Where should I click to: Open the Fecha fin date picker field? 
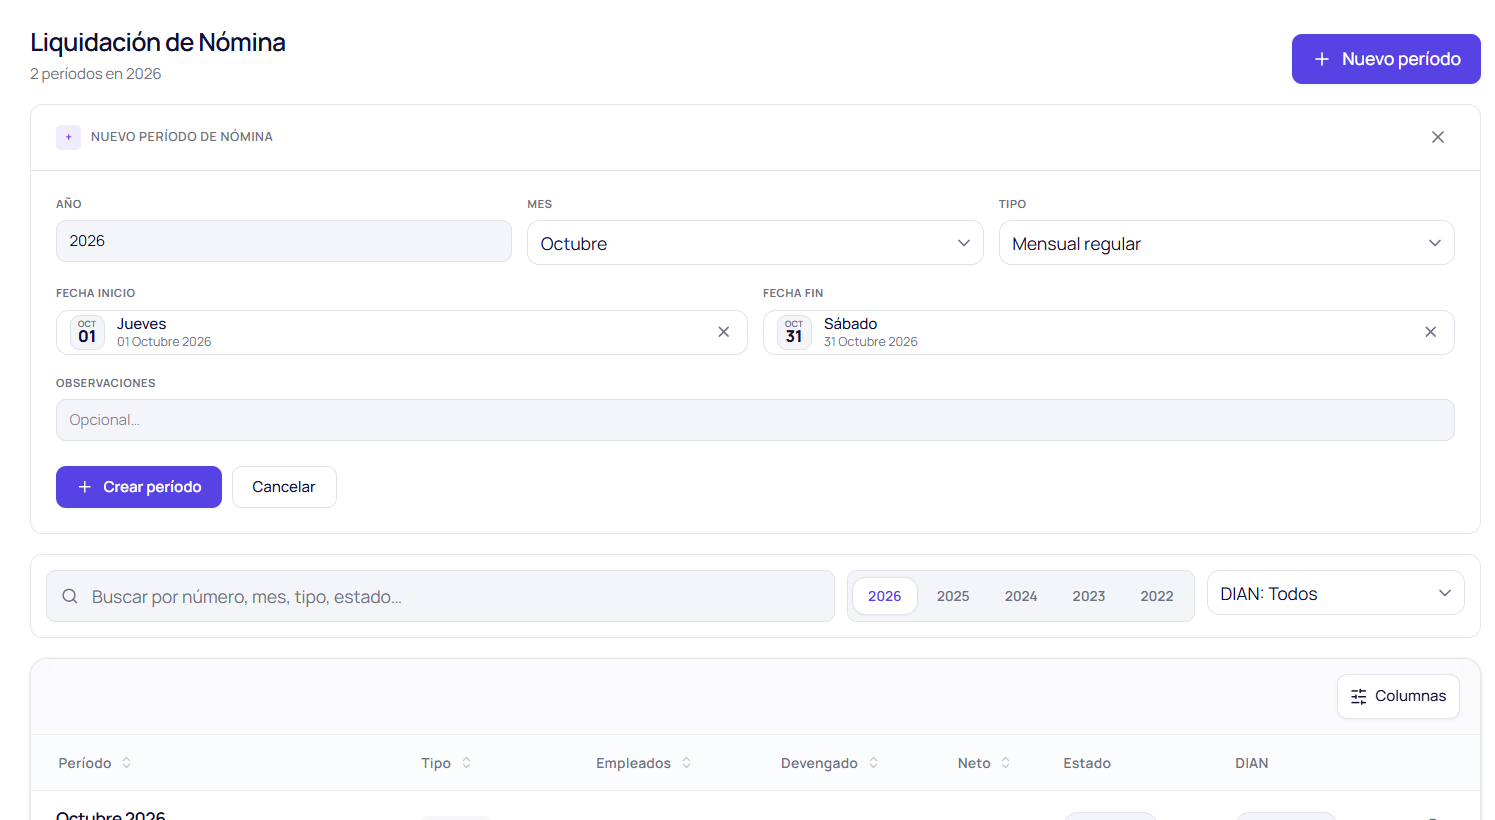tap(1108, 332)
